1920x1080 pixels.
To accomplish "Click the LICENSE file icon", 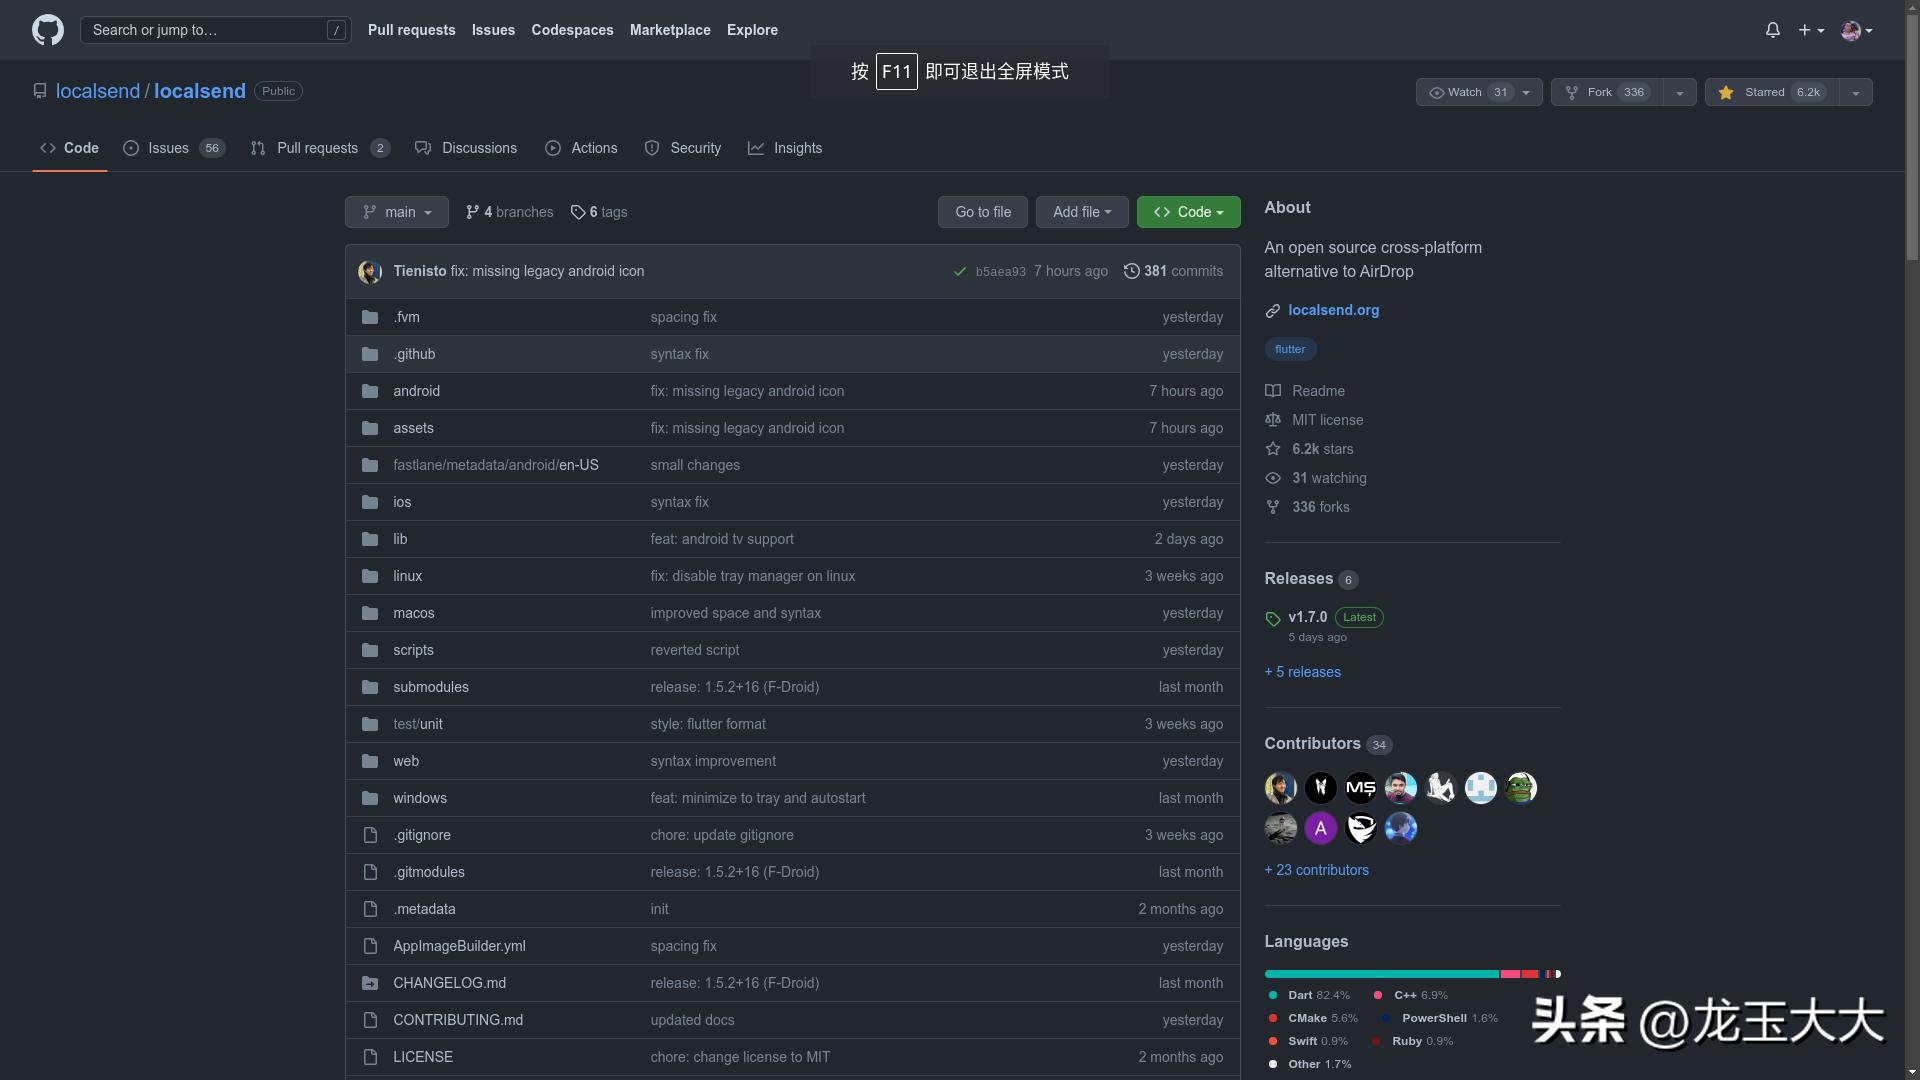I will [370, 1057].
